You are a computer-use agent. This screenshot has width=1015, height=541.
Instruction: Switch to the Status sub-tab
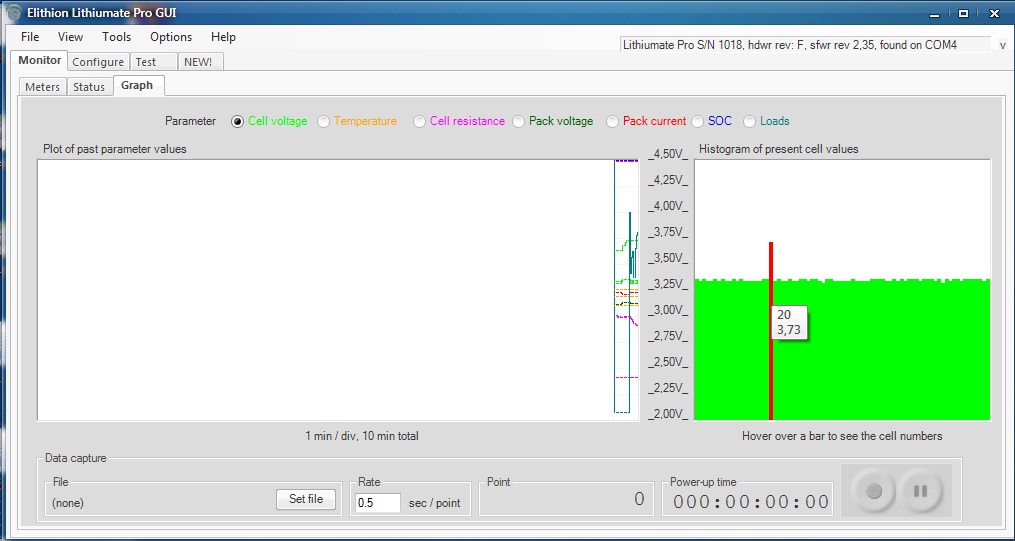(89, 87)
